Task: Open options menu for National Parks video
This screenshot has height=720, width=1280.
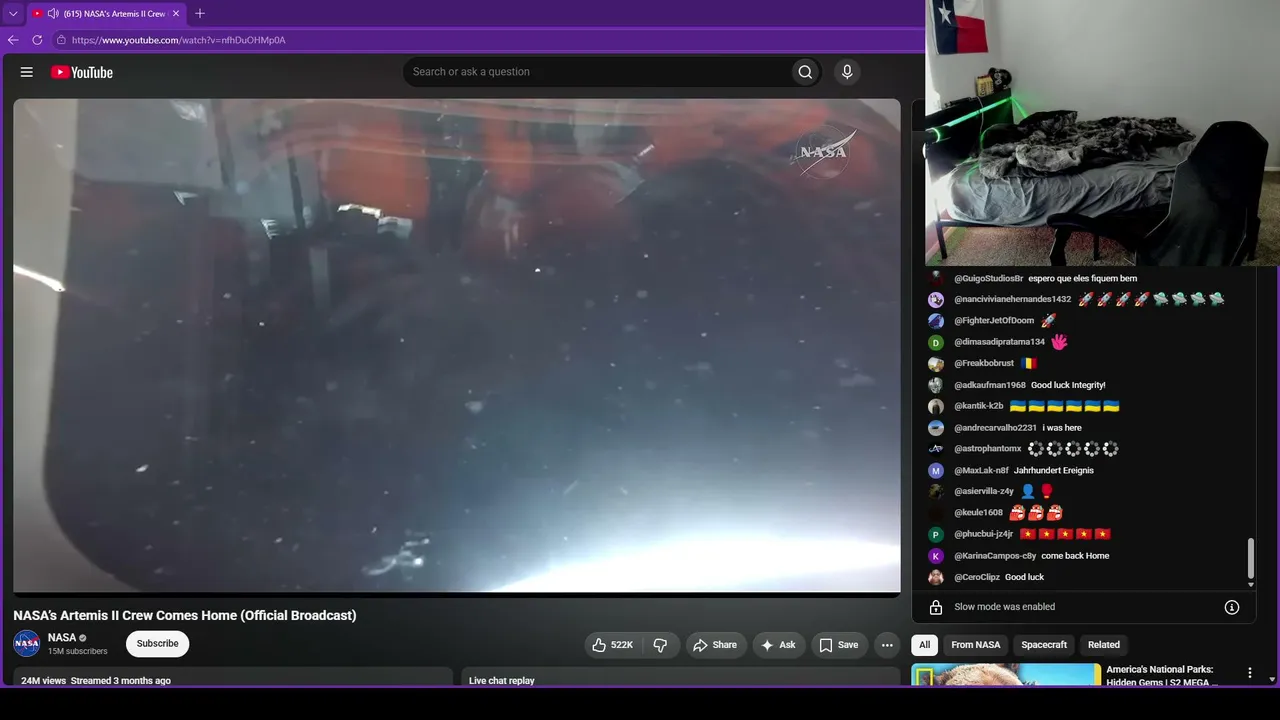Action: (1249, 673)
